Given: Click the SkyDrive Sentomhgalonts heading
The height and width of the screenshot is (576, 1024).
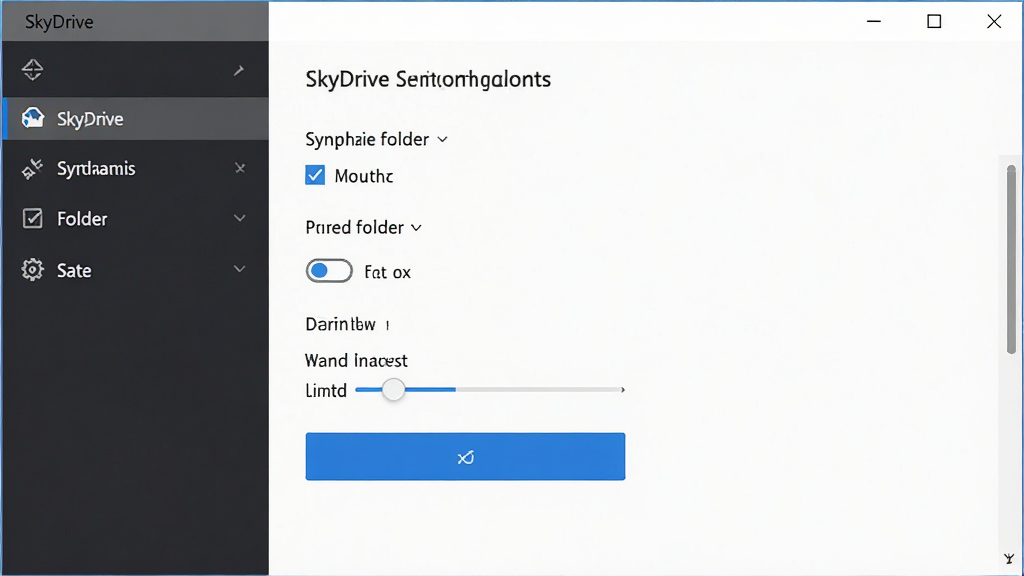Looking at the screenshot, I should (428, 80).
